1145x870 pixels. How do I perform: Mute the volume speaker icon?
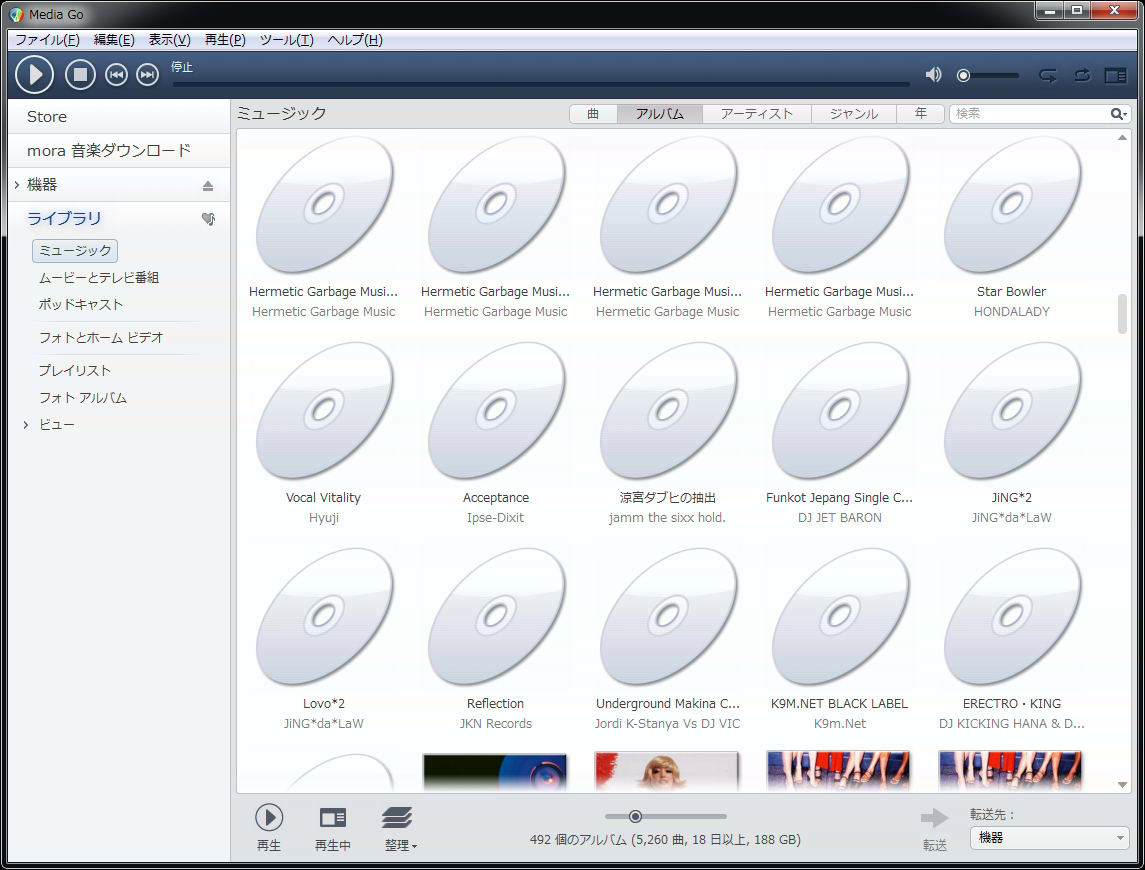[933, 75]
